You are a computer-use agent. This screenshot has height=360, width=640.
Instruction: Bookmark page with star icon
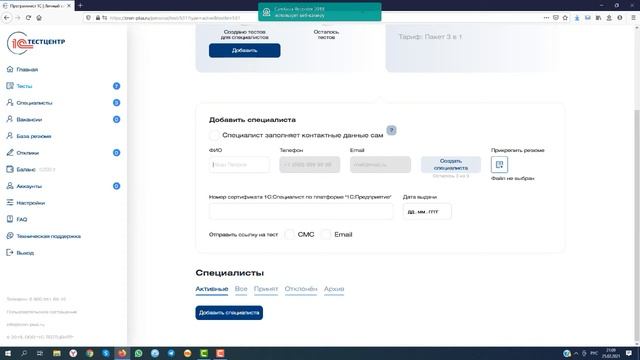click(x=565, y=18)
